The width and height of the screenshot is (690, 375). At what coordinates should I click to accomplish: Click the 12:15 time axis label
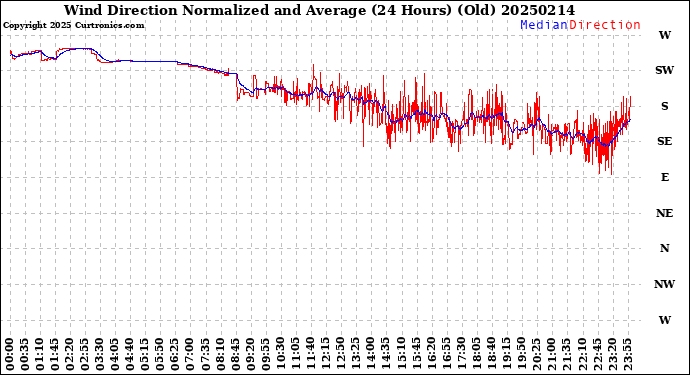pyautogui.click(x=326, y=355)
